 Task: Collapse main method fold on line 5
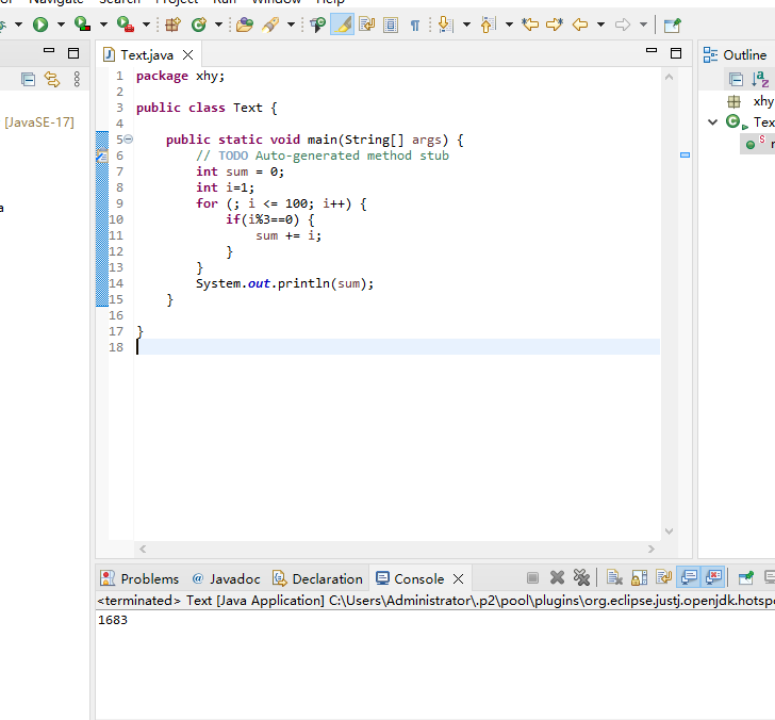(x=129, y=139)
